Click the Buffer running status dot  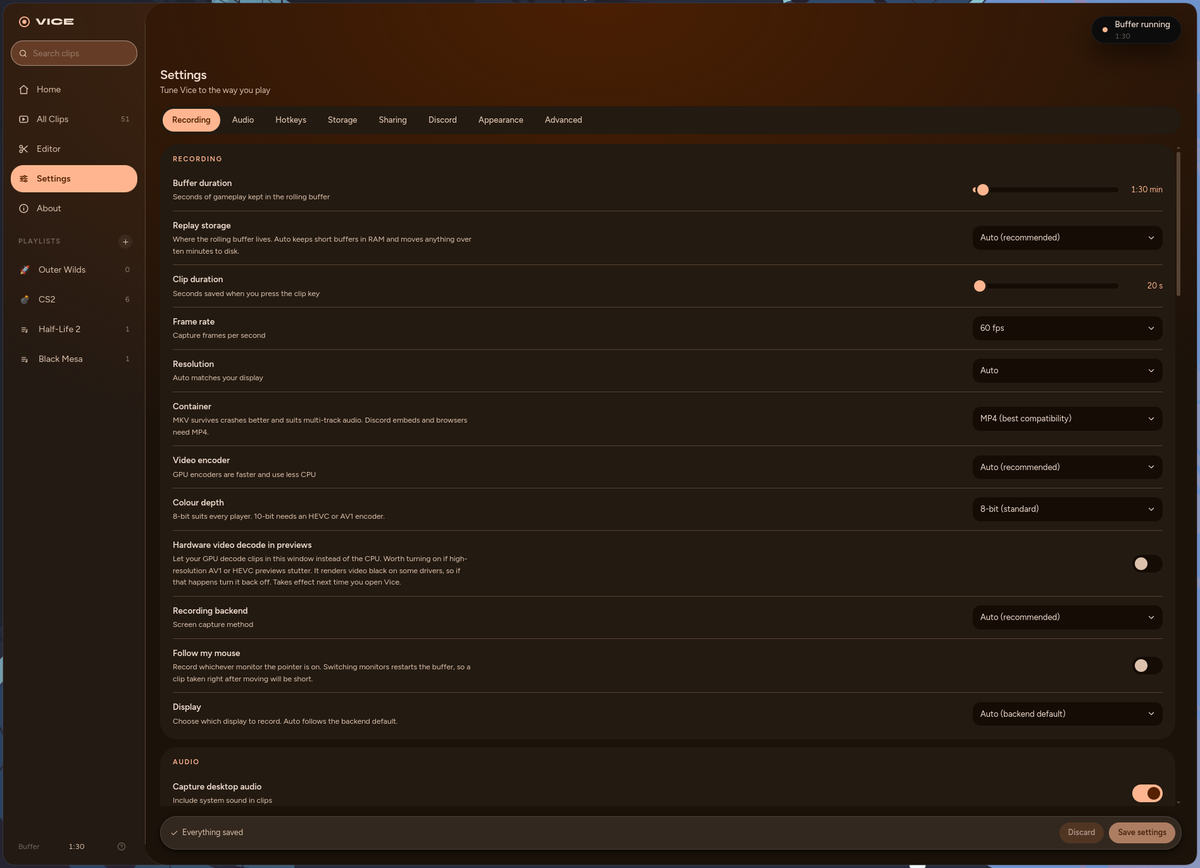(x=1105, y=30)
